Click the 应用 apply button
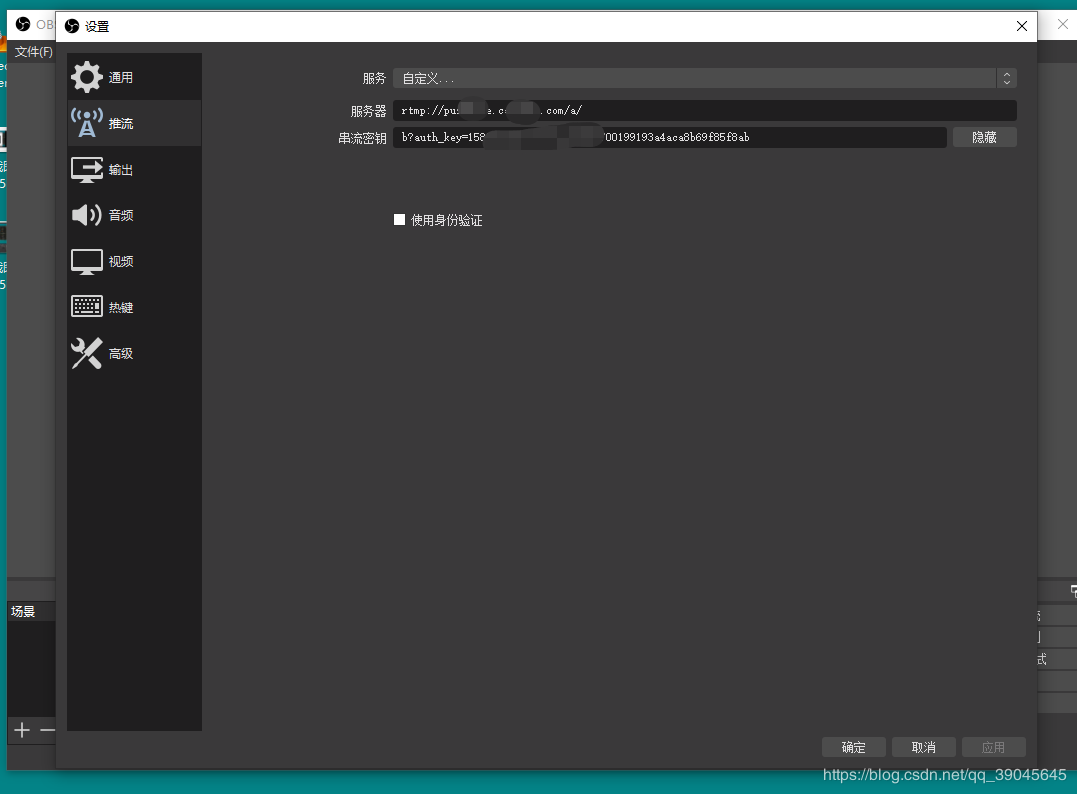Image resolution: width=1077 pixels, height=794 pixels. pos(993,747)
